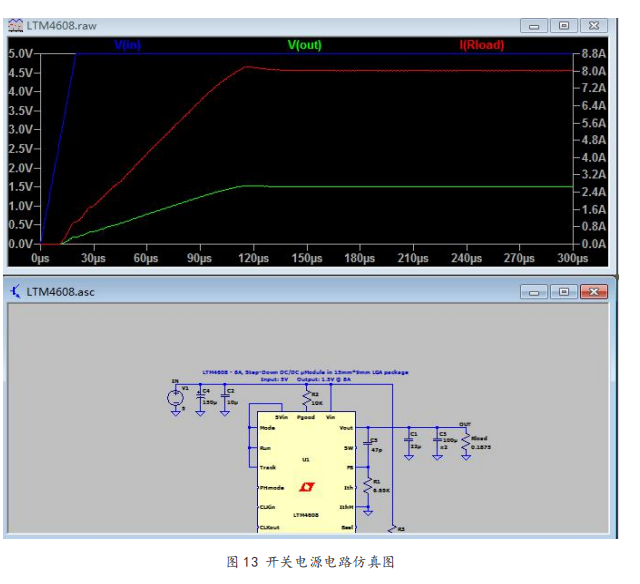Image resolution: width=640 pixels, height=584 pixels.
Task: Minimize the LTM4608.raw waveform window
Action: (x=534, y=26)
